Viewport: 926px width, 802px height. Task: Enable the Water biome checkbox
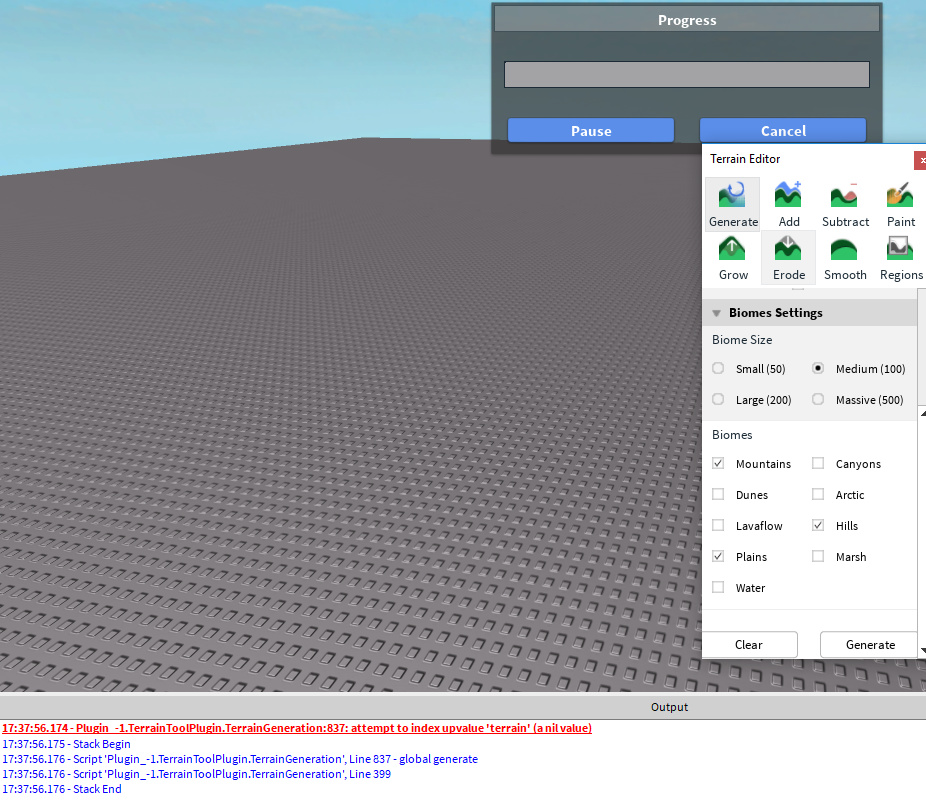click(x=718, y=587)
